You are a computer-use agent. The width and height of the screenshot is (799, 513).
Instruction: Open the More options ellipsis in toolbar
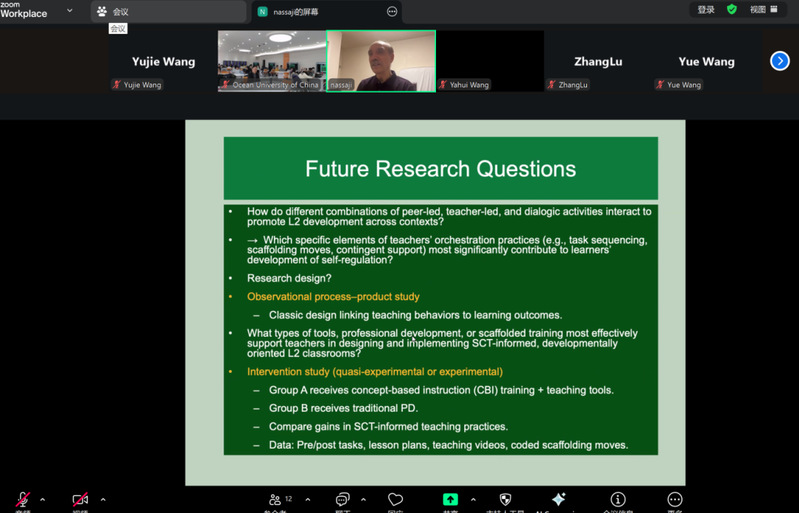(675, 499)
